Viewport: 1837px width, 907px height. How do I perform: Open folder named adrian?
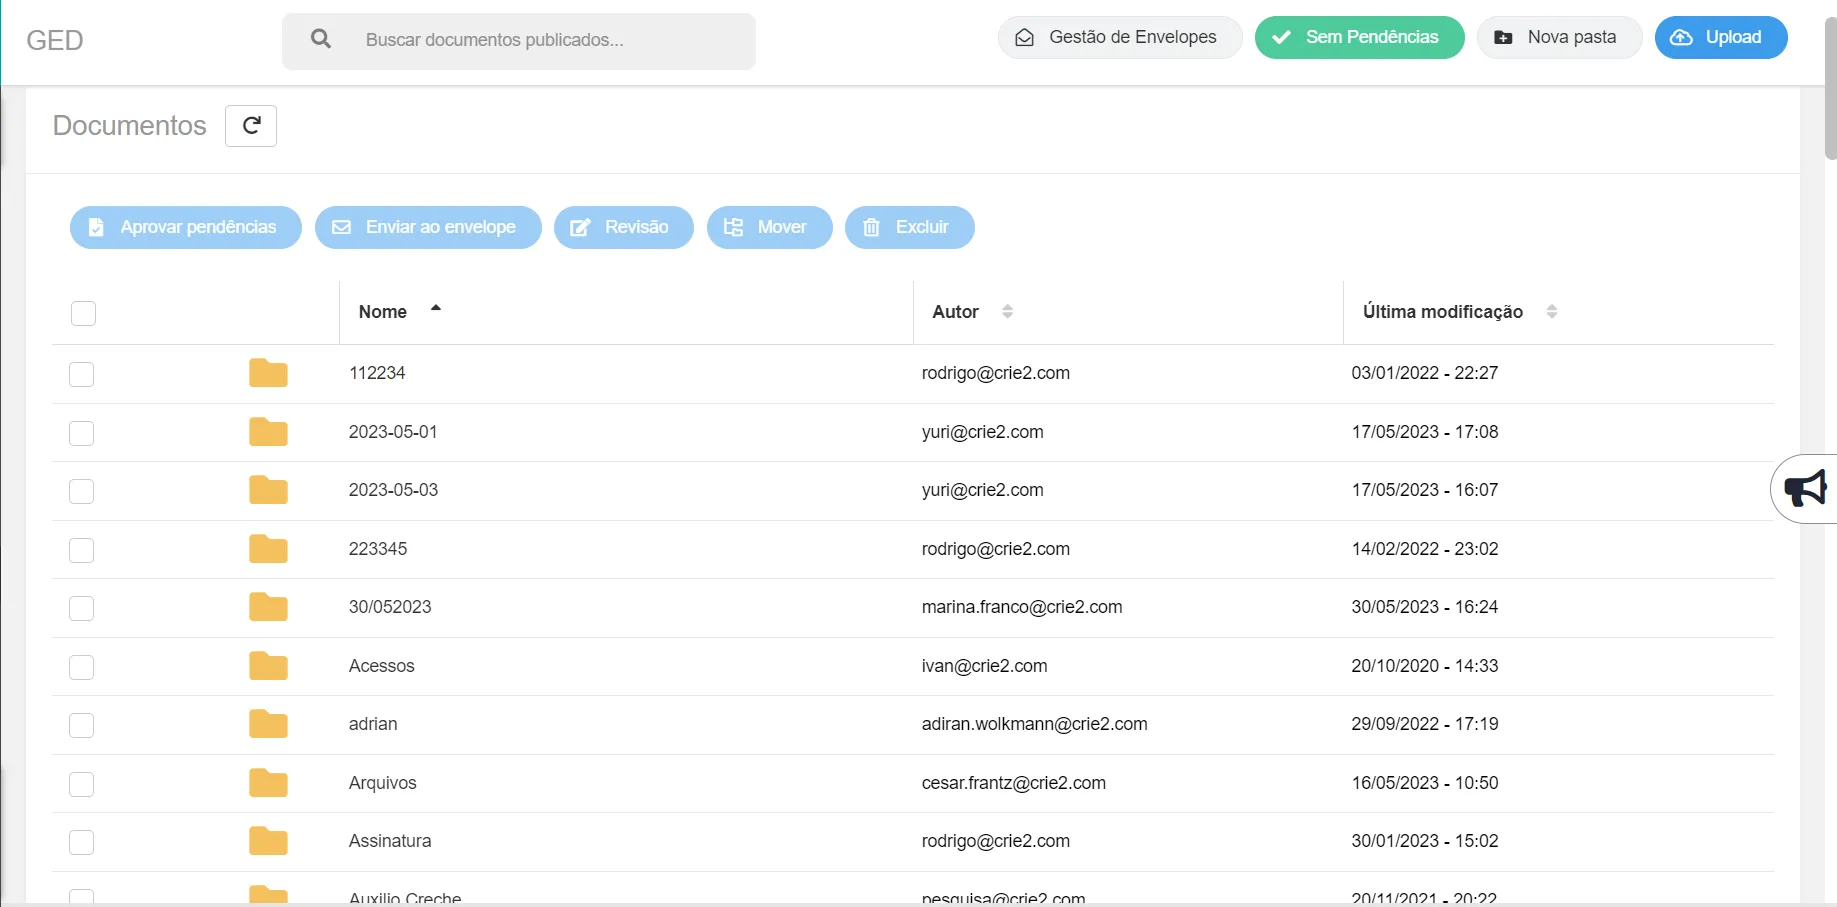[373, 724]
